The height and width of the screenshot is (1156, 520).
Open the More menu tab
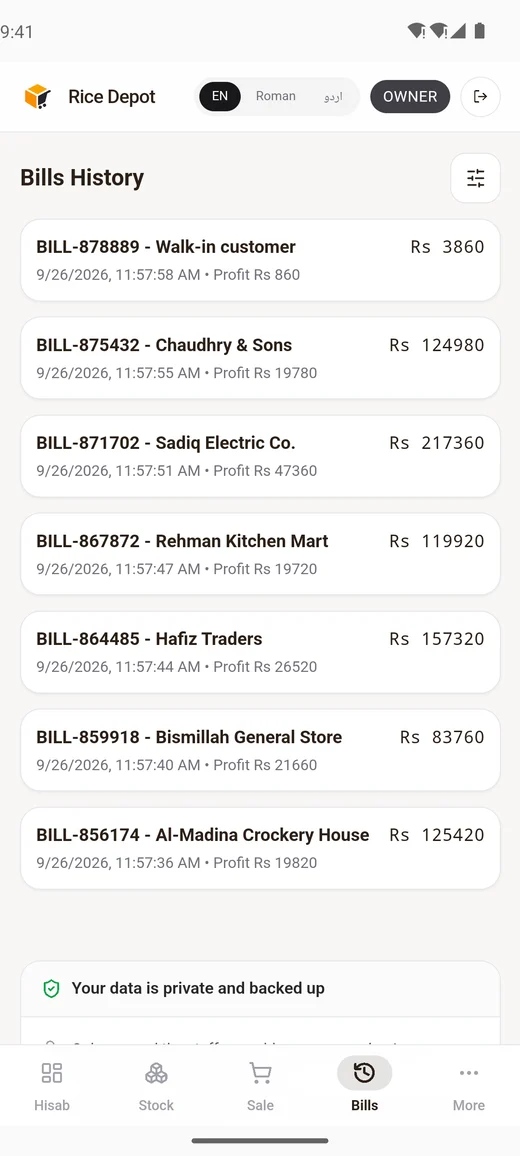468,1085
